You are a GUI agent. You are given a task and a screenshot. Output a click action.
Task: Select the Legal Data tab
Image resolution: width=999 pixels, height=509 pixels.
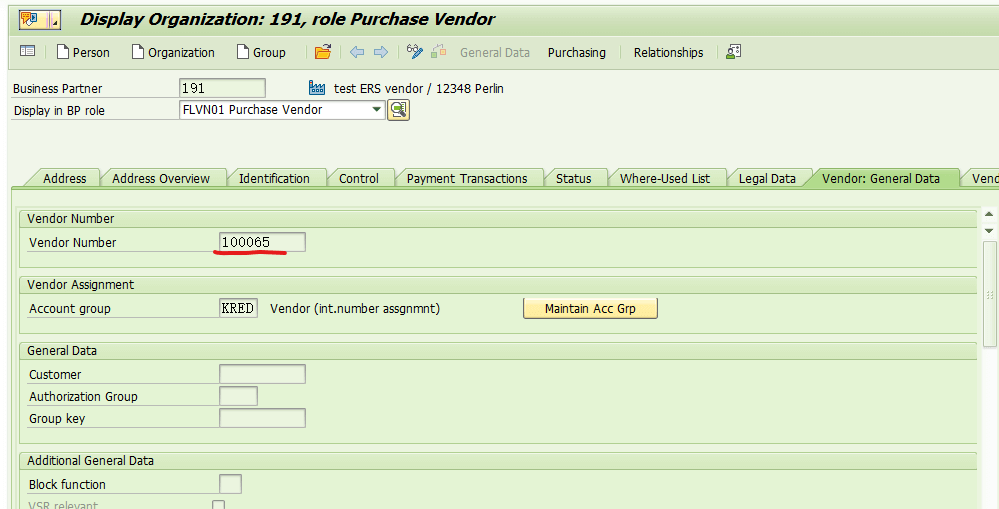767,179
